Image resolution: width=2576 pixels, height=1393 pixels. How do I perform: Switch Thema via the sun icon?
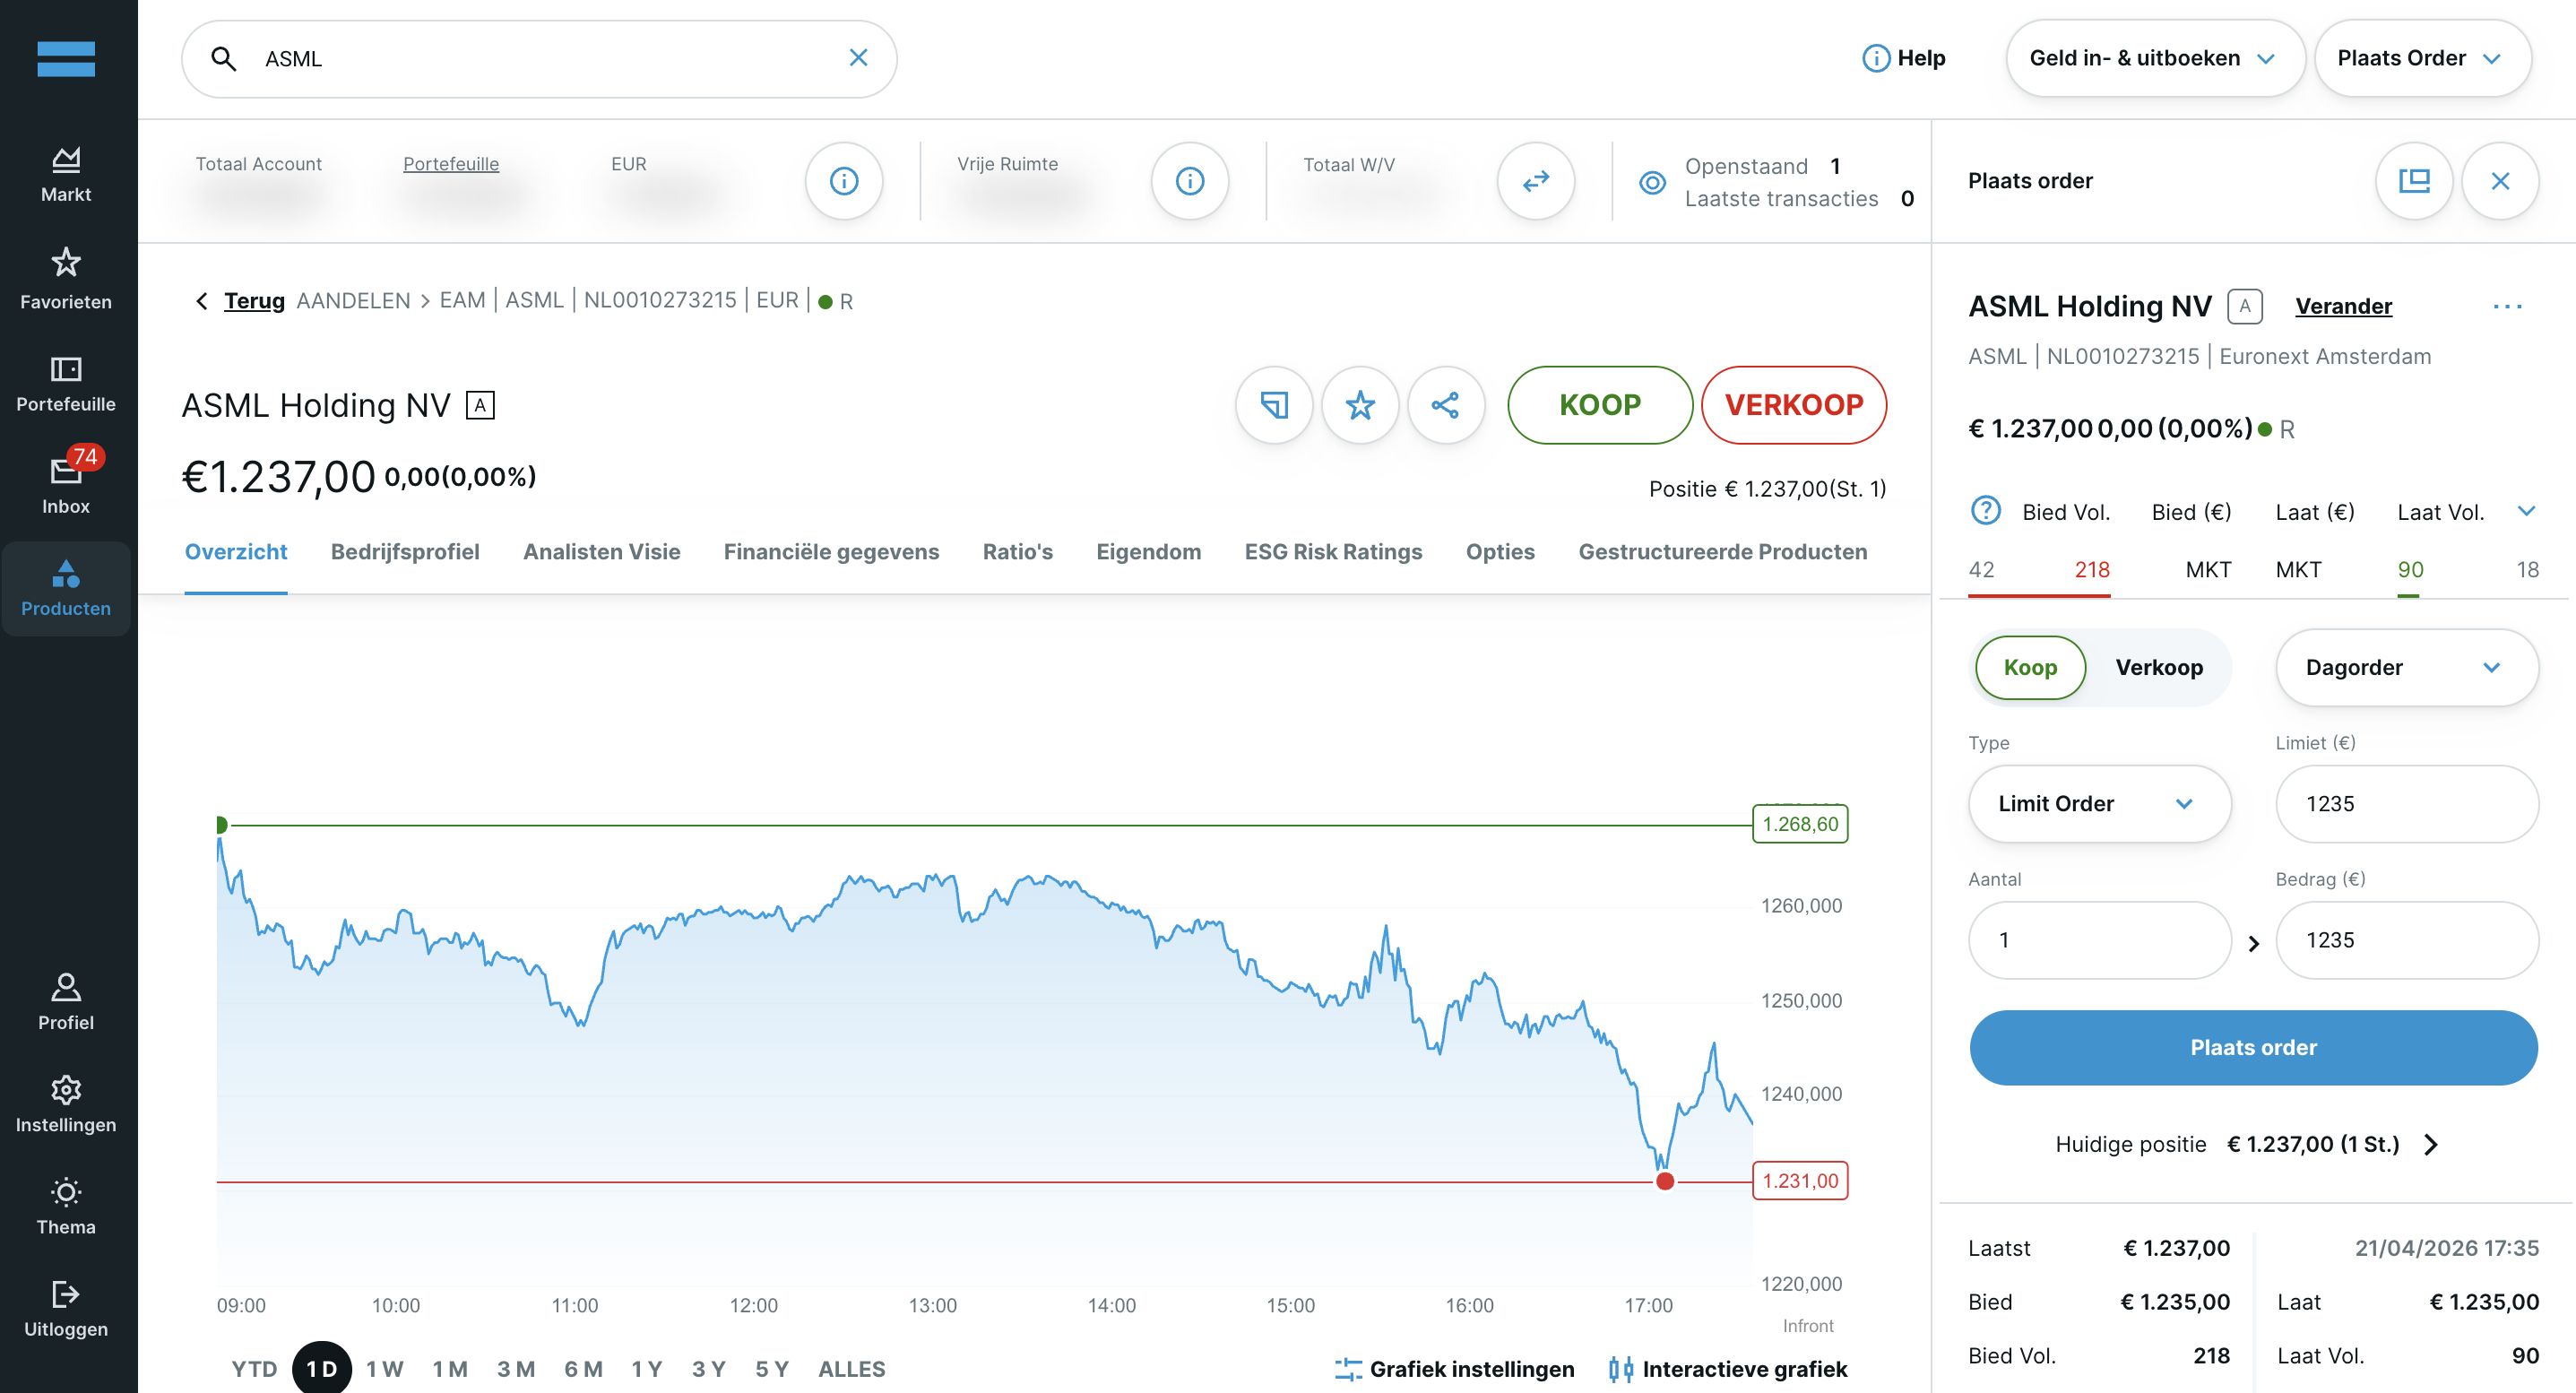pos(66,1192)
